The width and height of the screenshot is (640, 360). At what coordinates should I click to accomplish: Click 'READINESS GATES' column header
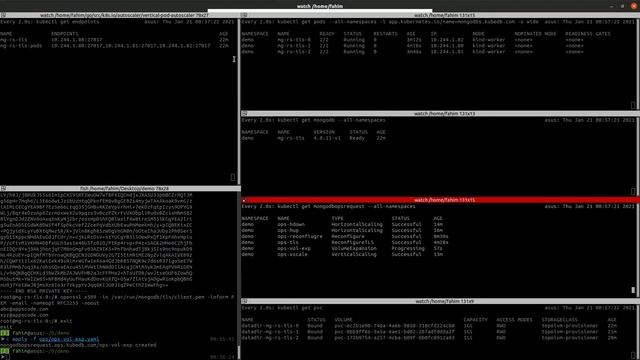click(588, 34)
